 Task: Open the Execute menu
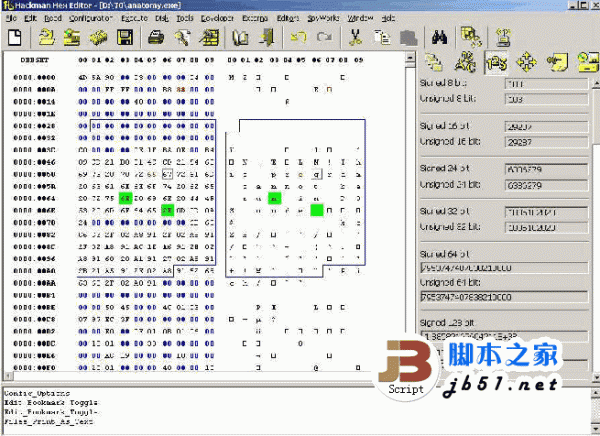134,18
